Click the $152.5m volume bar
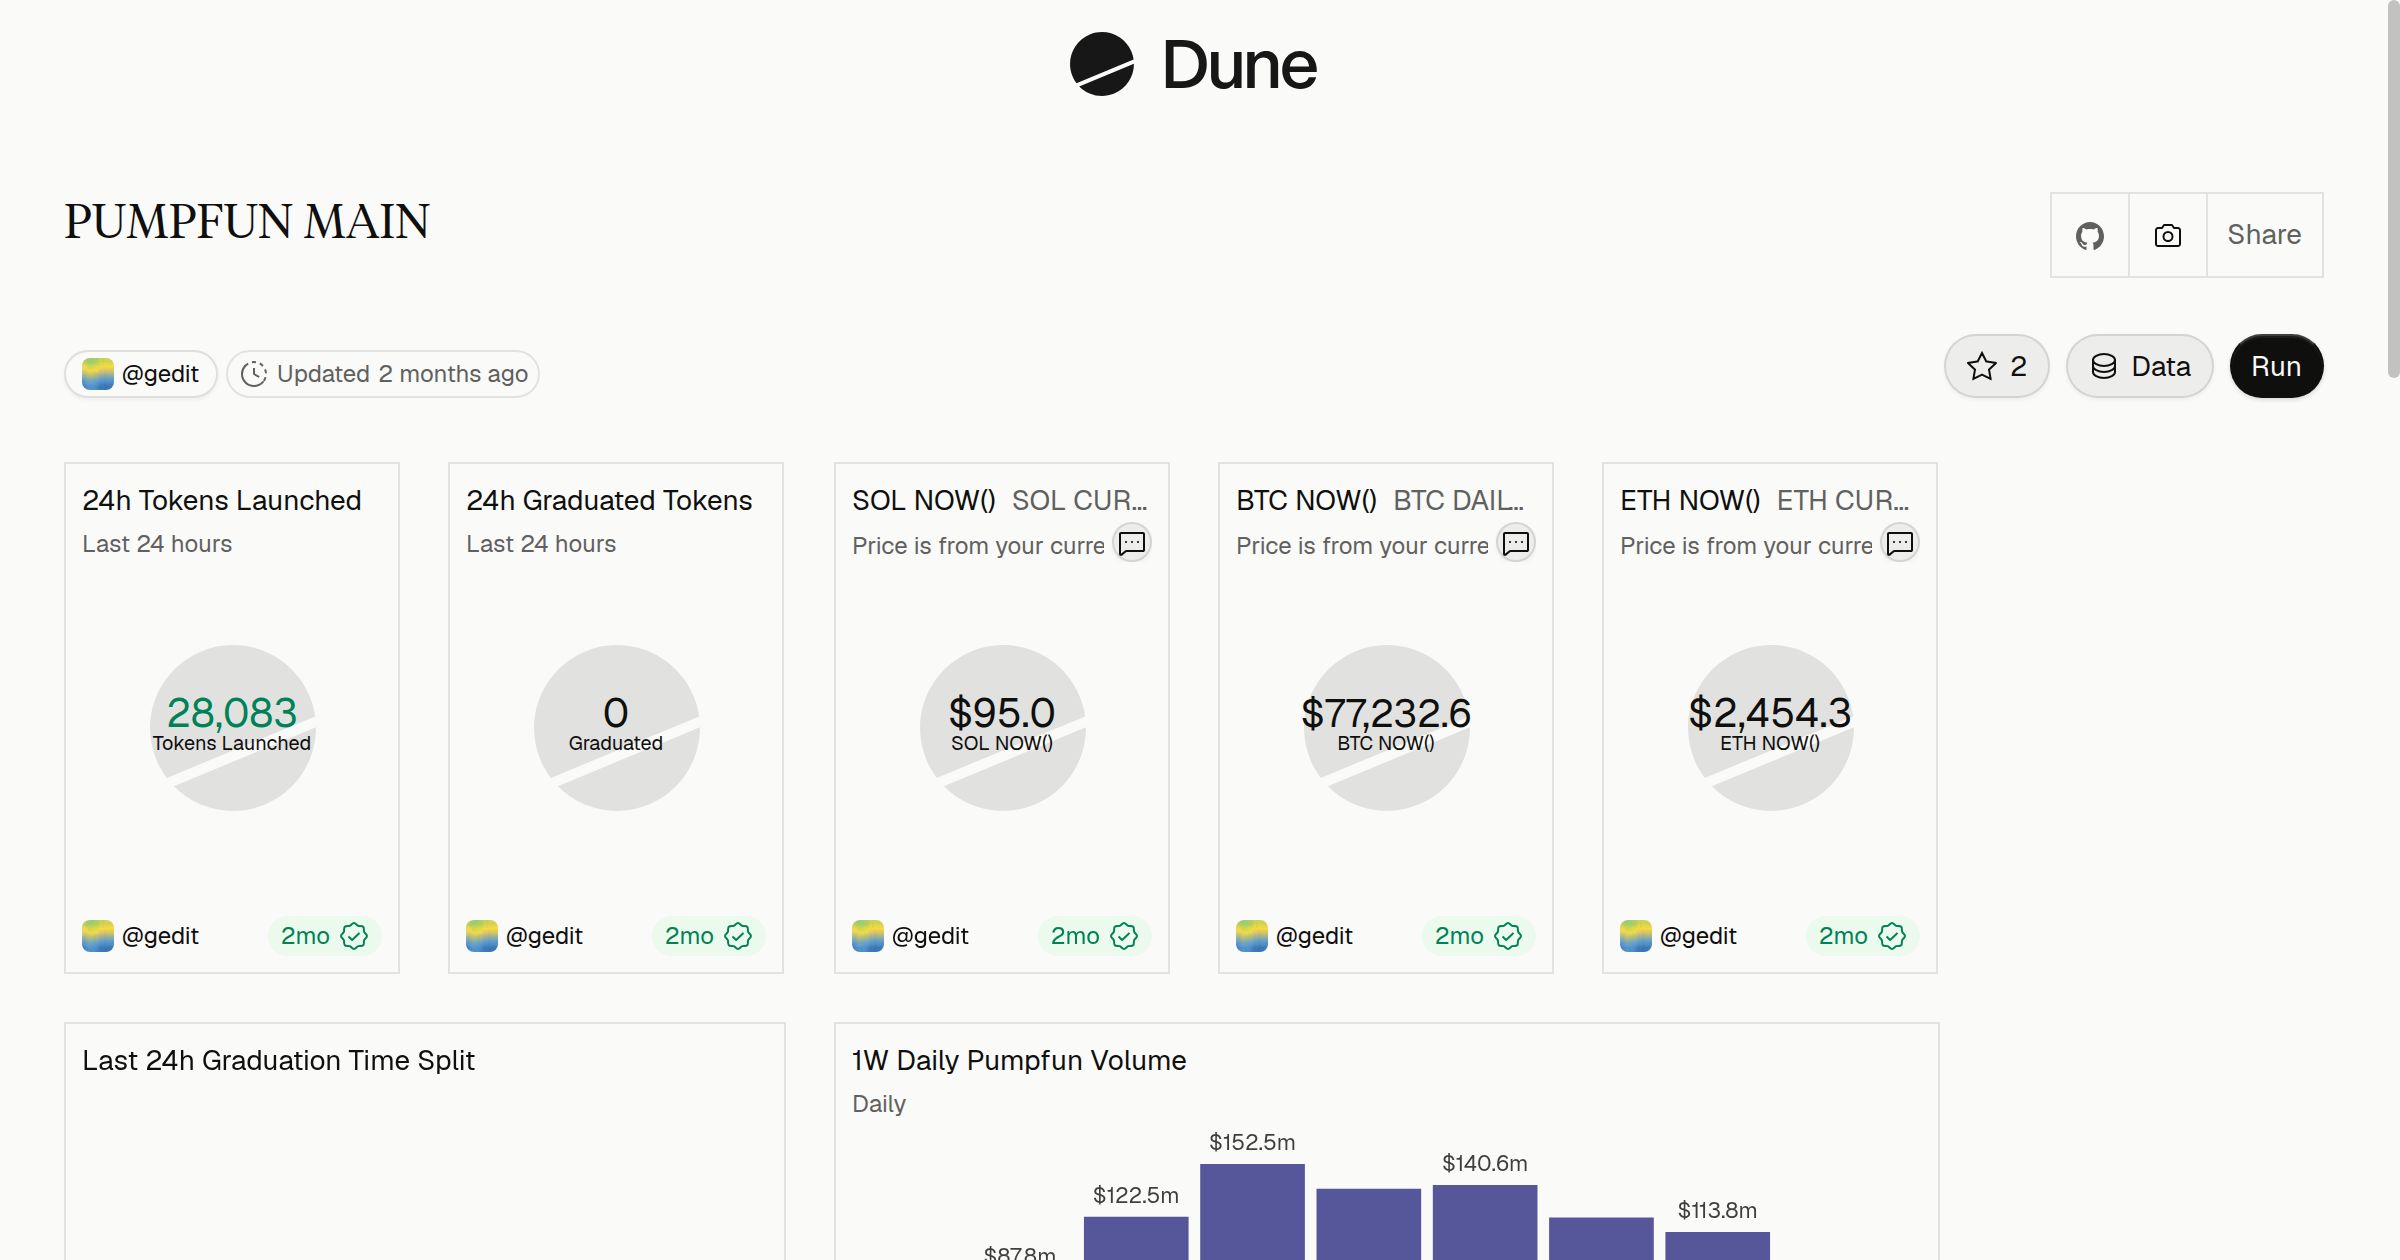The height and width of the screenshot is (1260, 2400). [x=1252, y=1212]
